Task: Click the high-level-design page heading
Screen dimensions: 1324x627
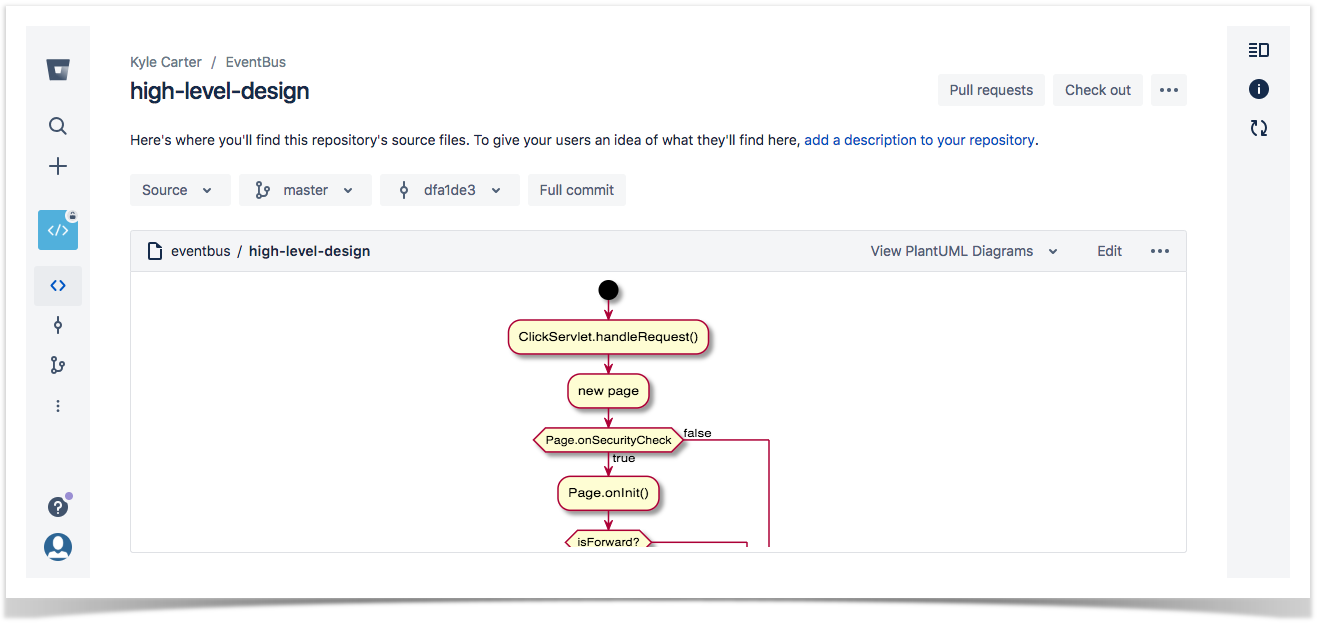Action: coord(220,91)
